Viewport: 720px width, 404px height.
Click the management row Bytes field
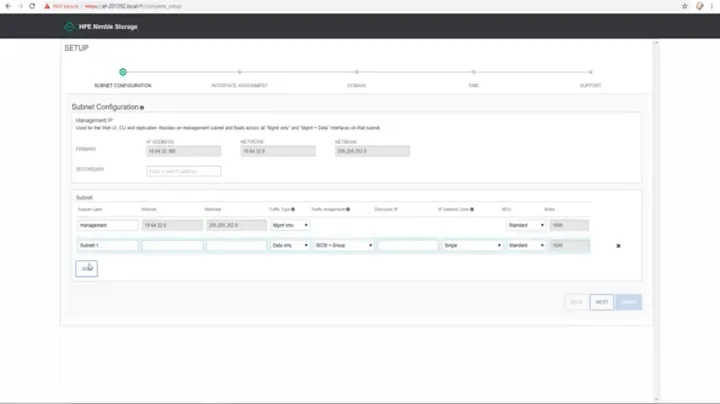[569, 225]
